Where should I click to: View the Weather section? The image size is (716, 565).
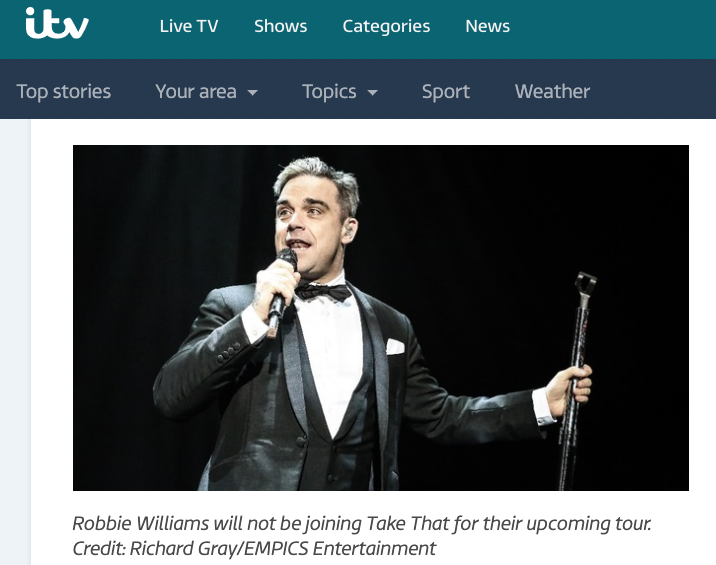click(x=553, y=91)
